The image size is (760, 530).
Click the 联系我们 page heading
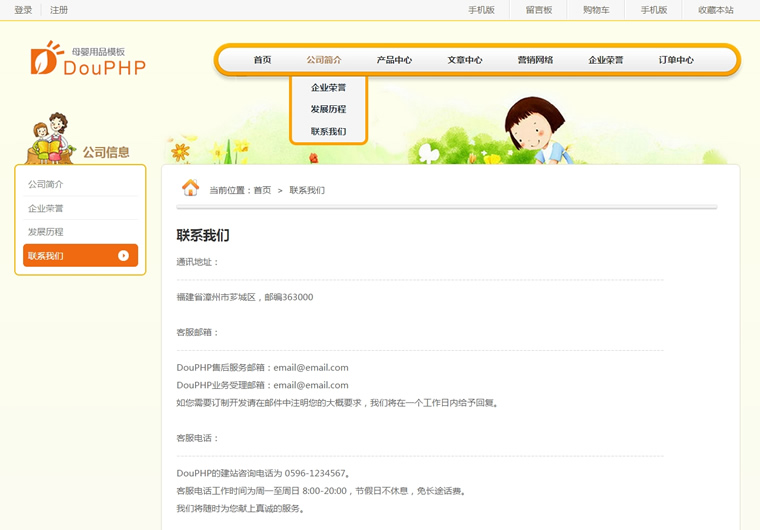point(203,236)
